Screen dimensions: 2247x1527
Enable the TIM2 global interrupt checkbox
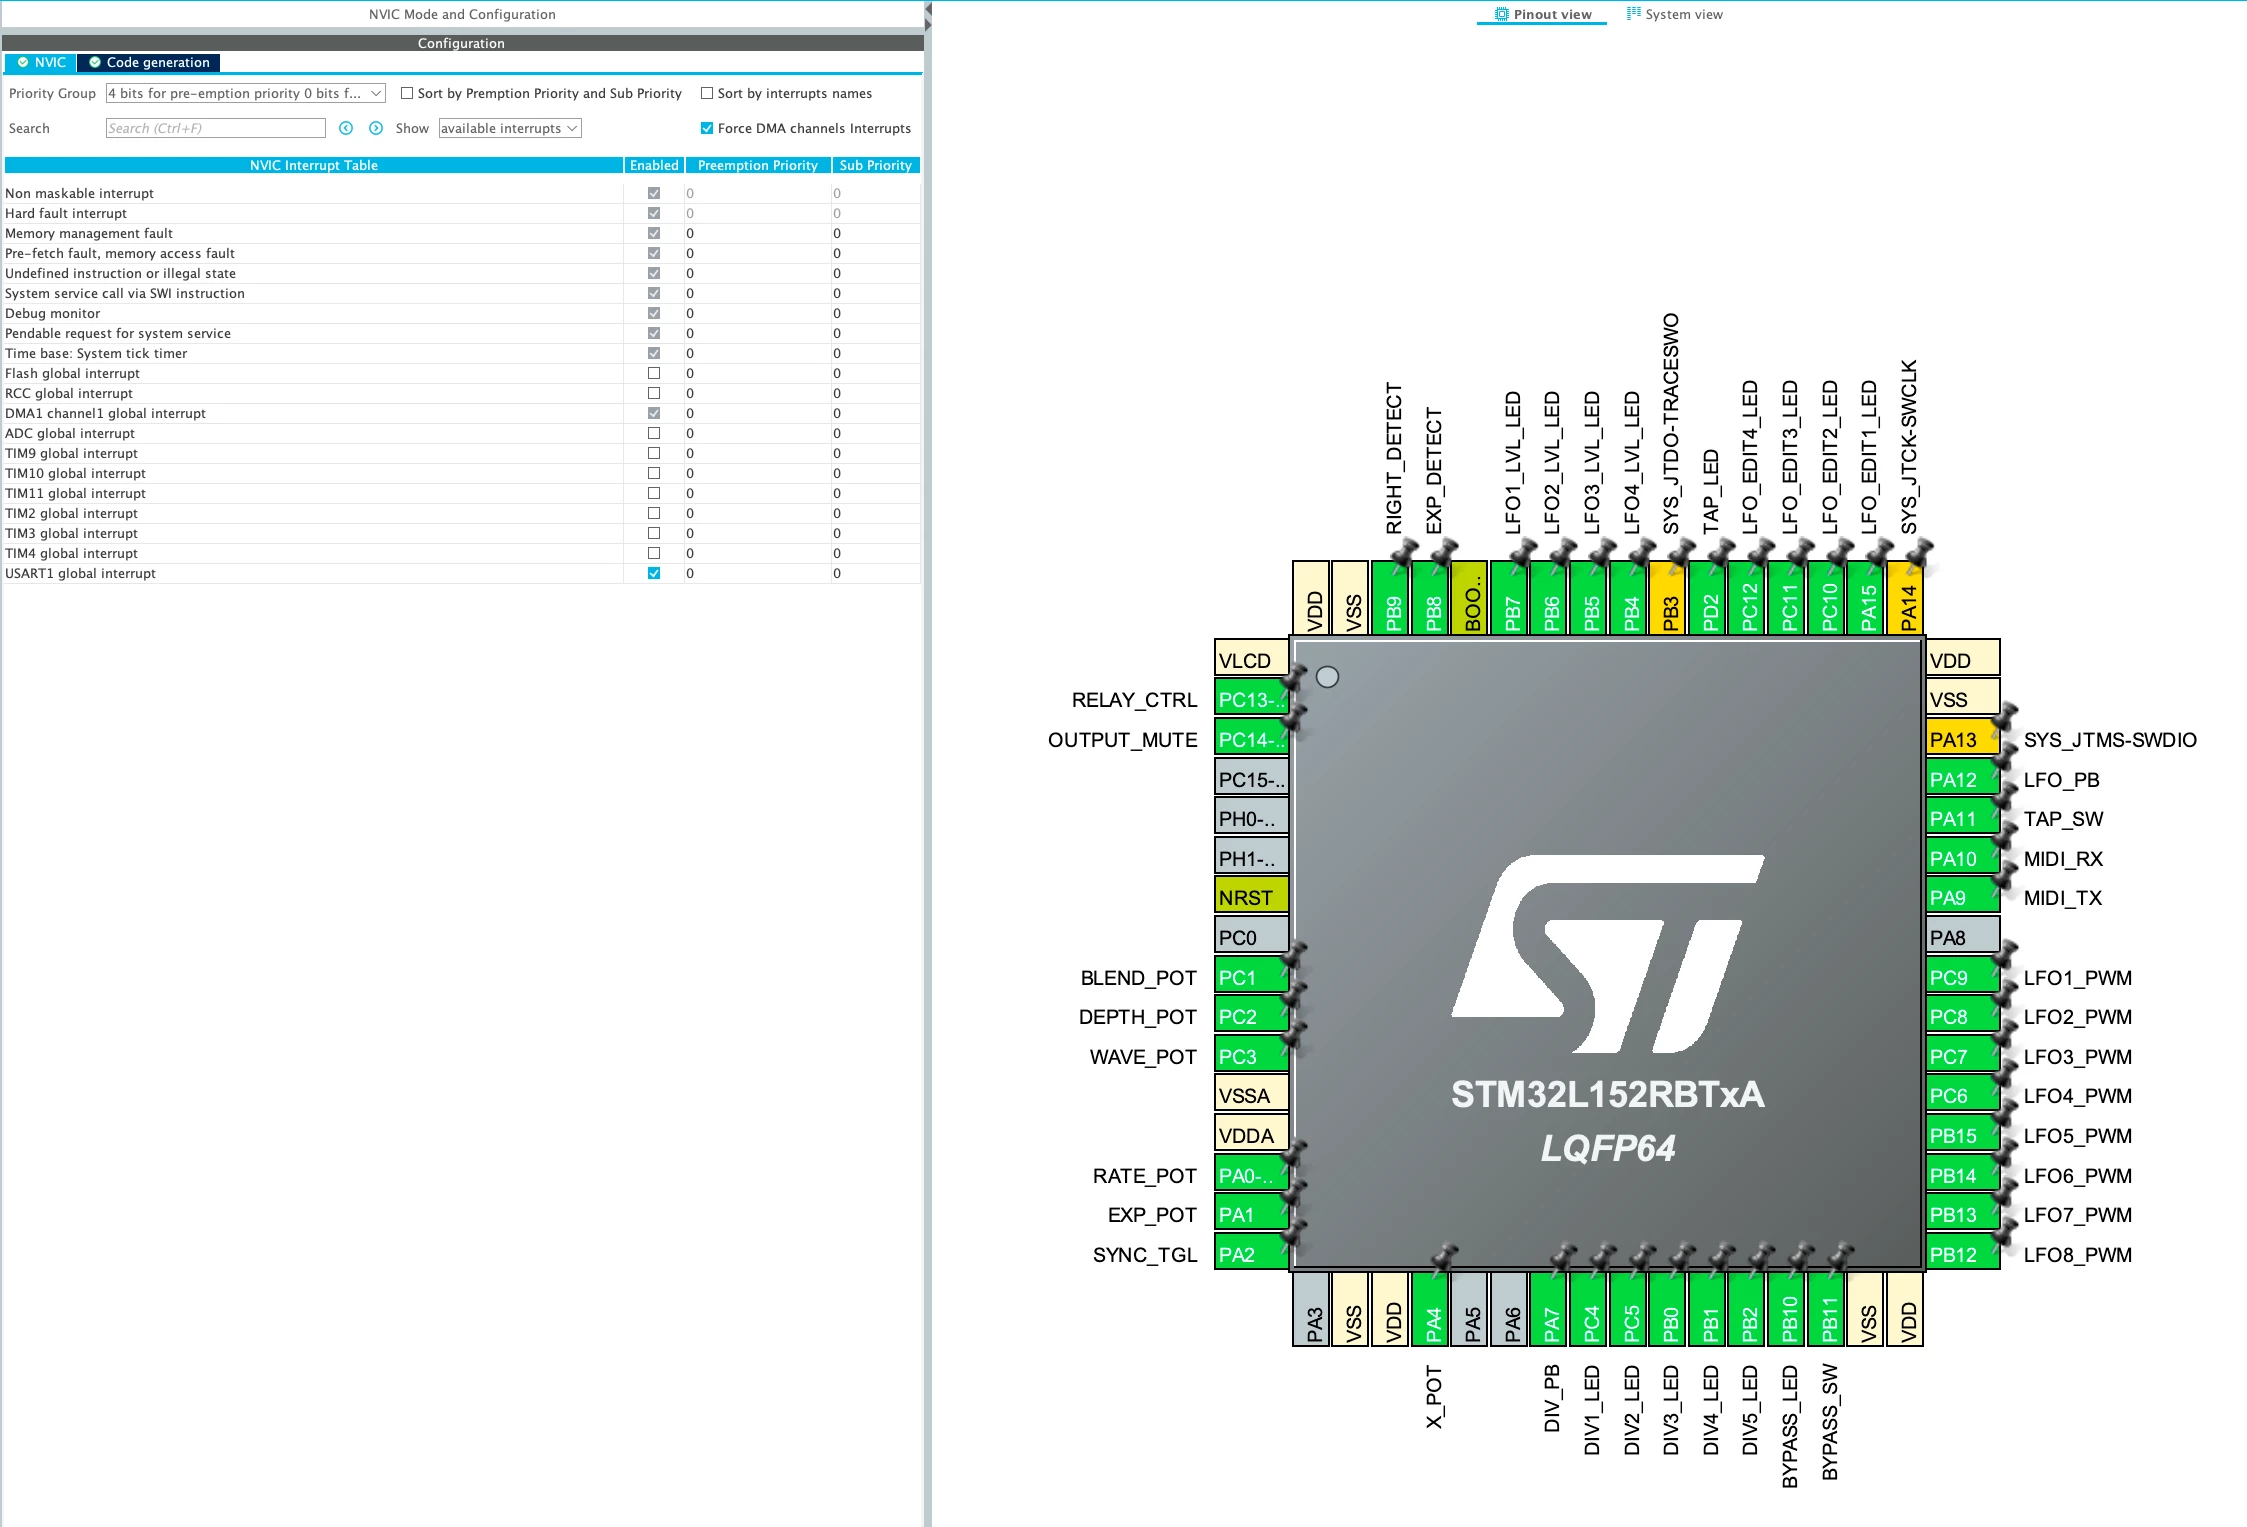click(654, 513)
